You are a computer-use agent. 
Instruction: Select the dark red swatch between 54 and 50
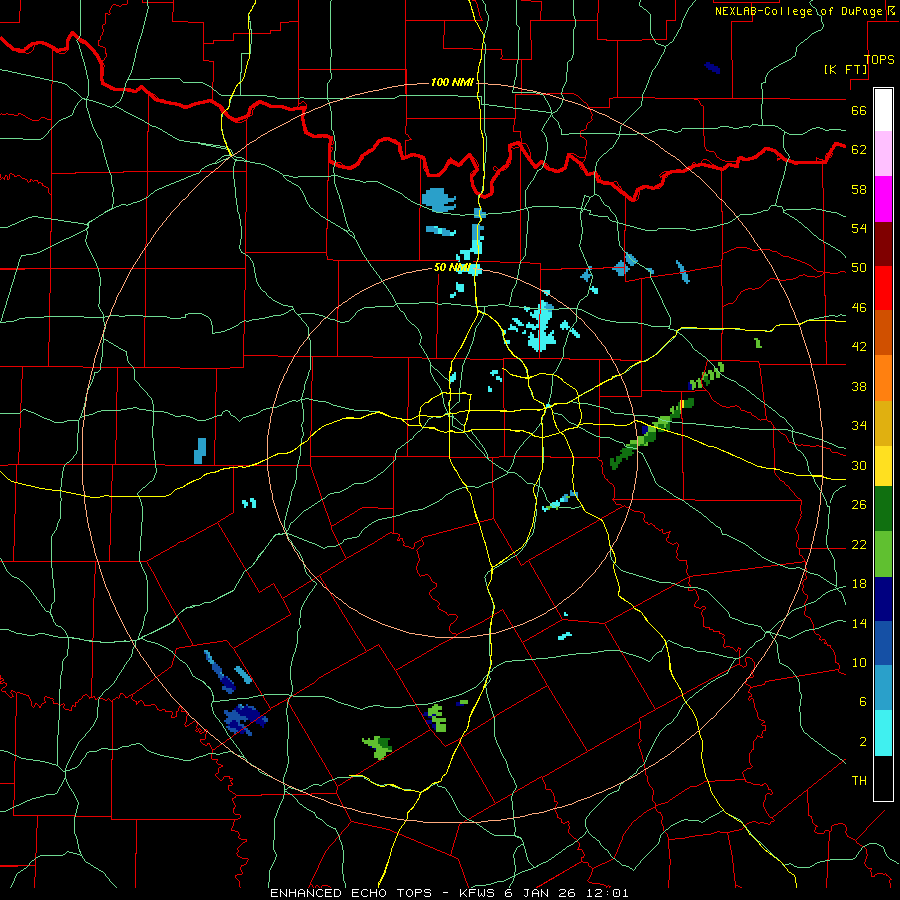point(883,244)
